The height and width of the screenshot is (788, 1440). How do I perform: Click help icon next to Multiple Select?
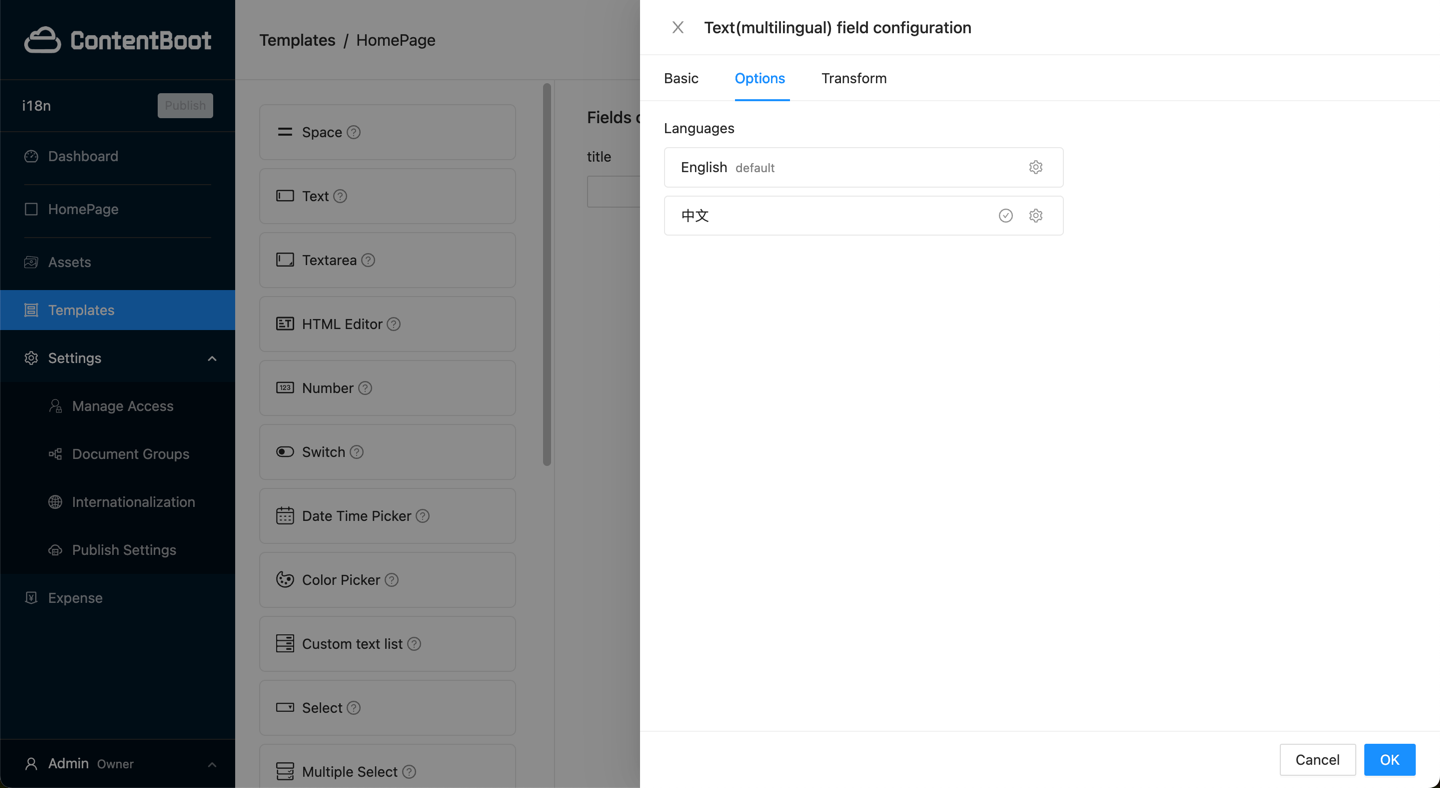[x=409, y=772]
